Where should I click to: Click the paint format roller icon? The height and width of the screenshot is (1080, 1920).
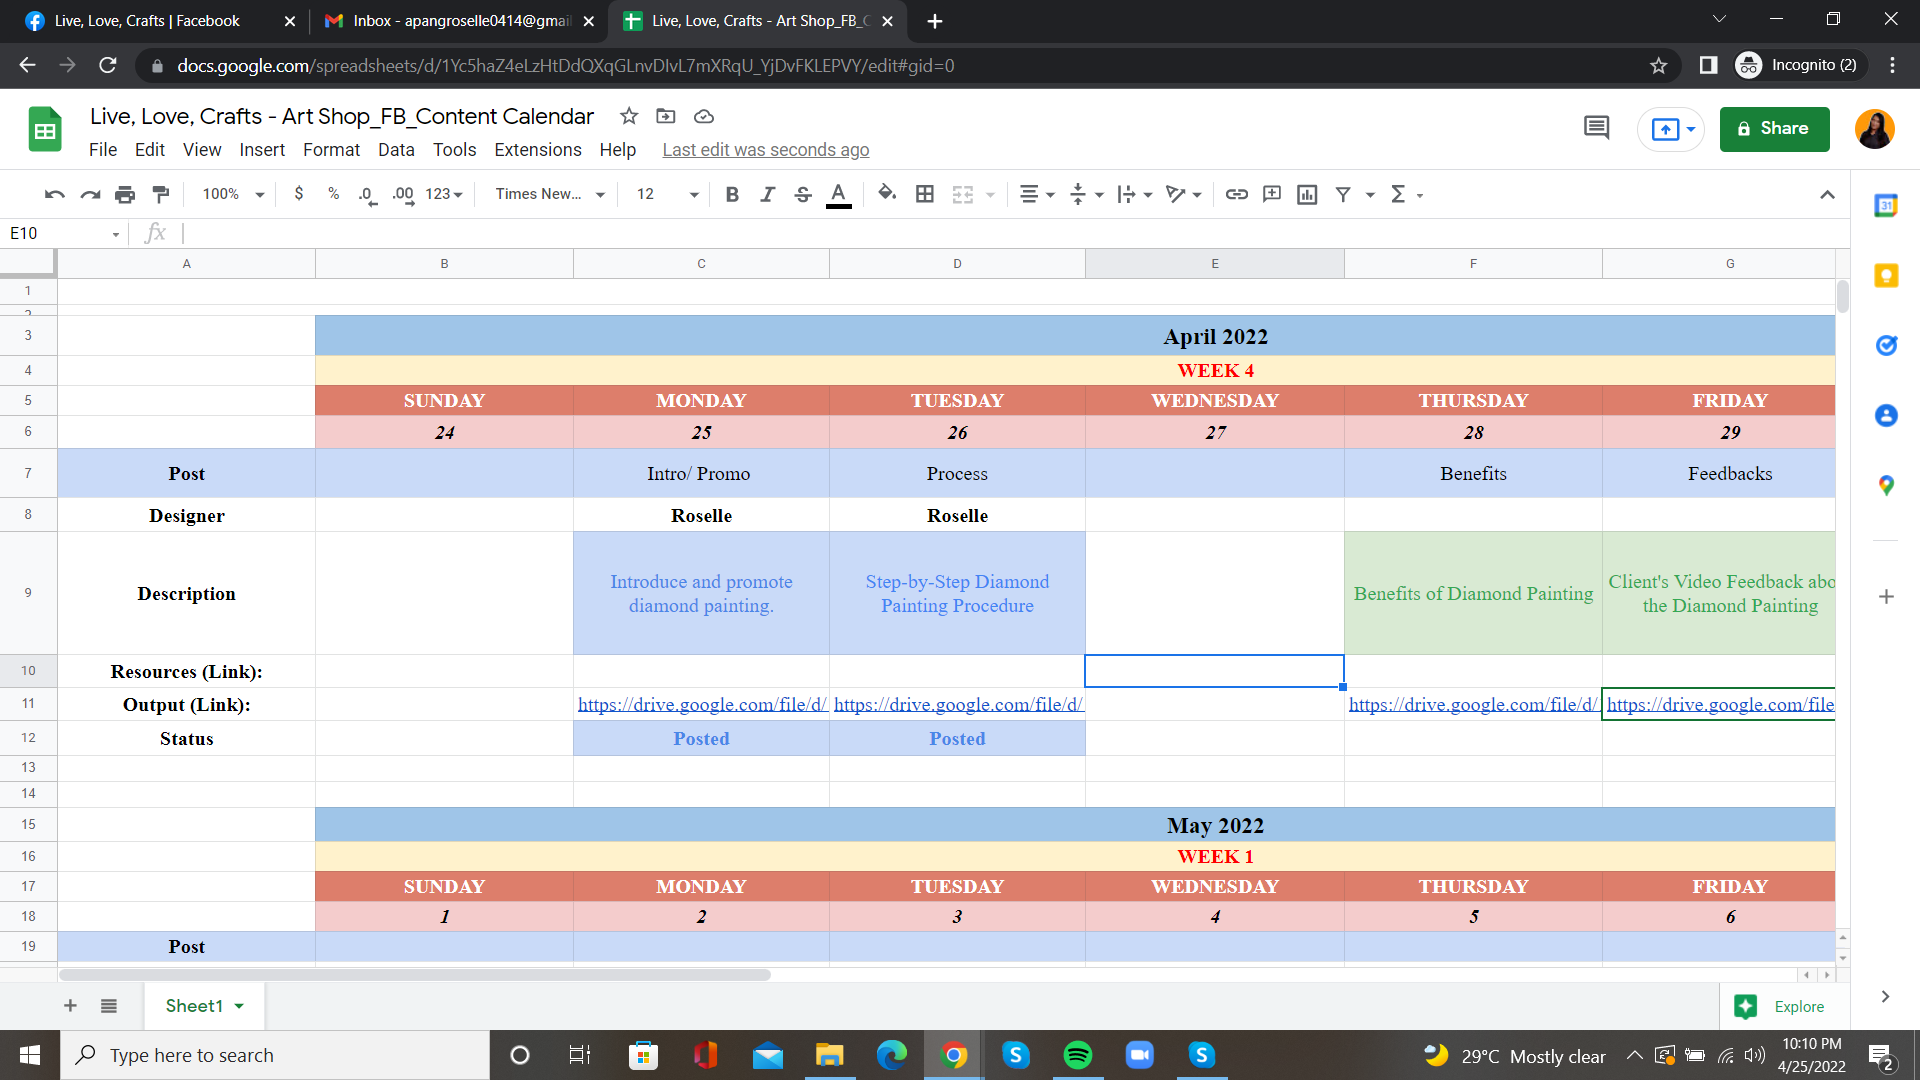tap(160, 194)
